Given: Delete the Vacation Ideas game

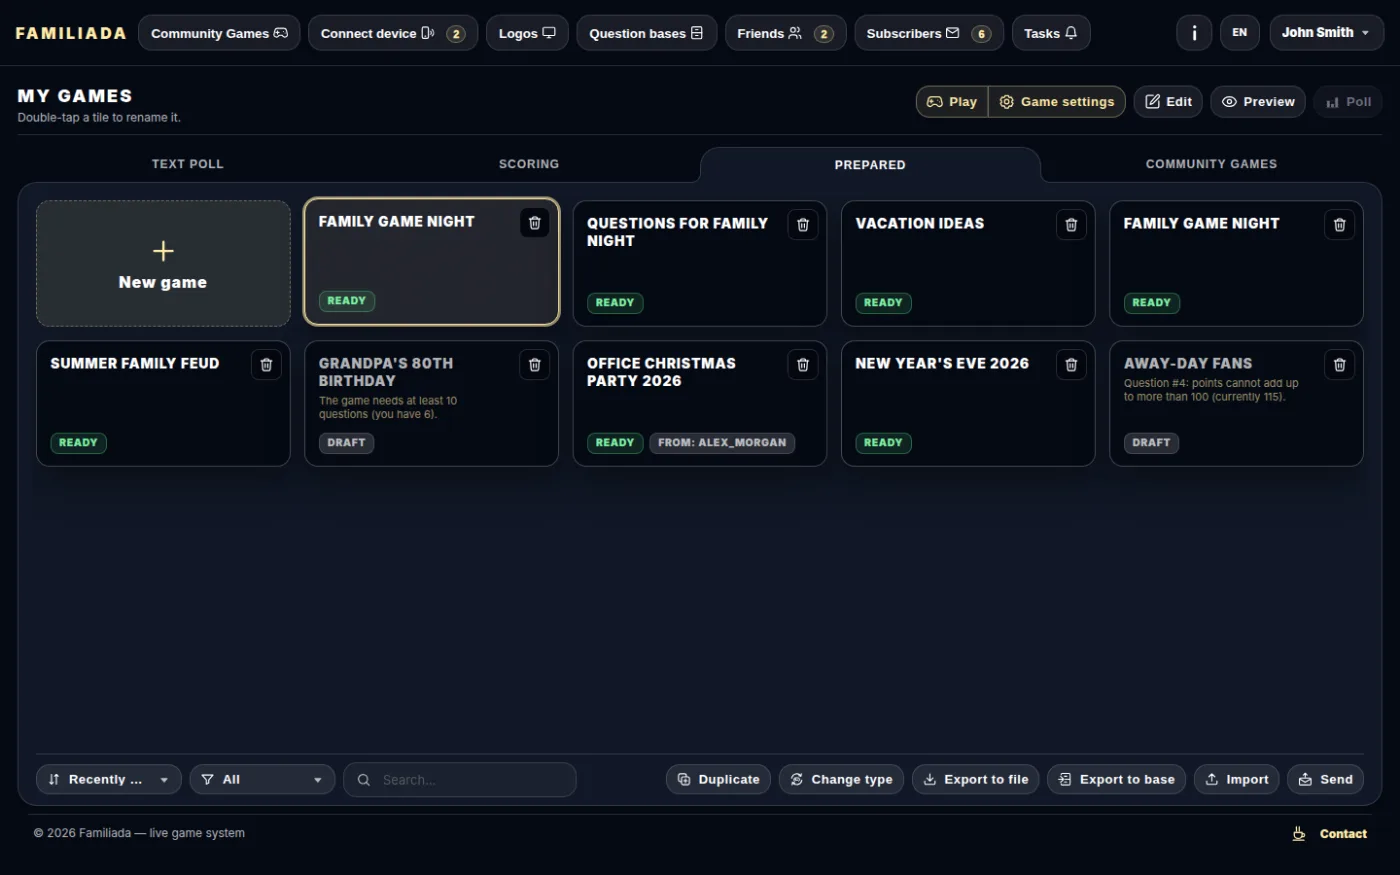Looking at the screenshot, I should [x=1071, y=225].
